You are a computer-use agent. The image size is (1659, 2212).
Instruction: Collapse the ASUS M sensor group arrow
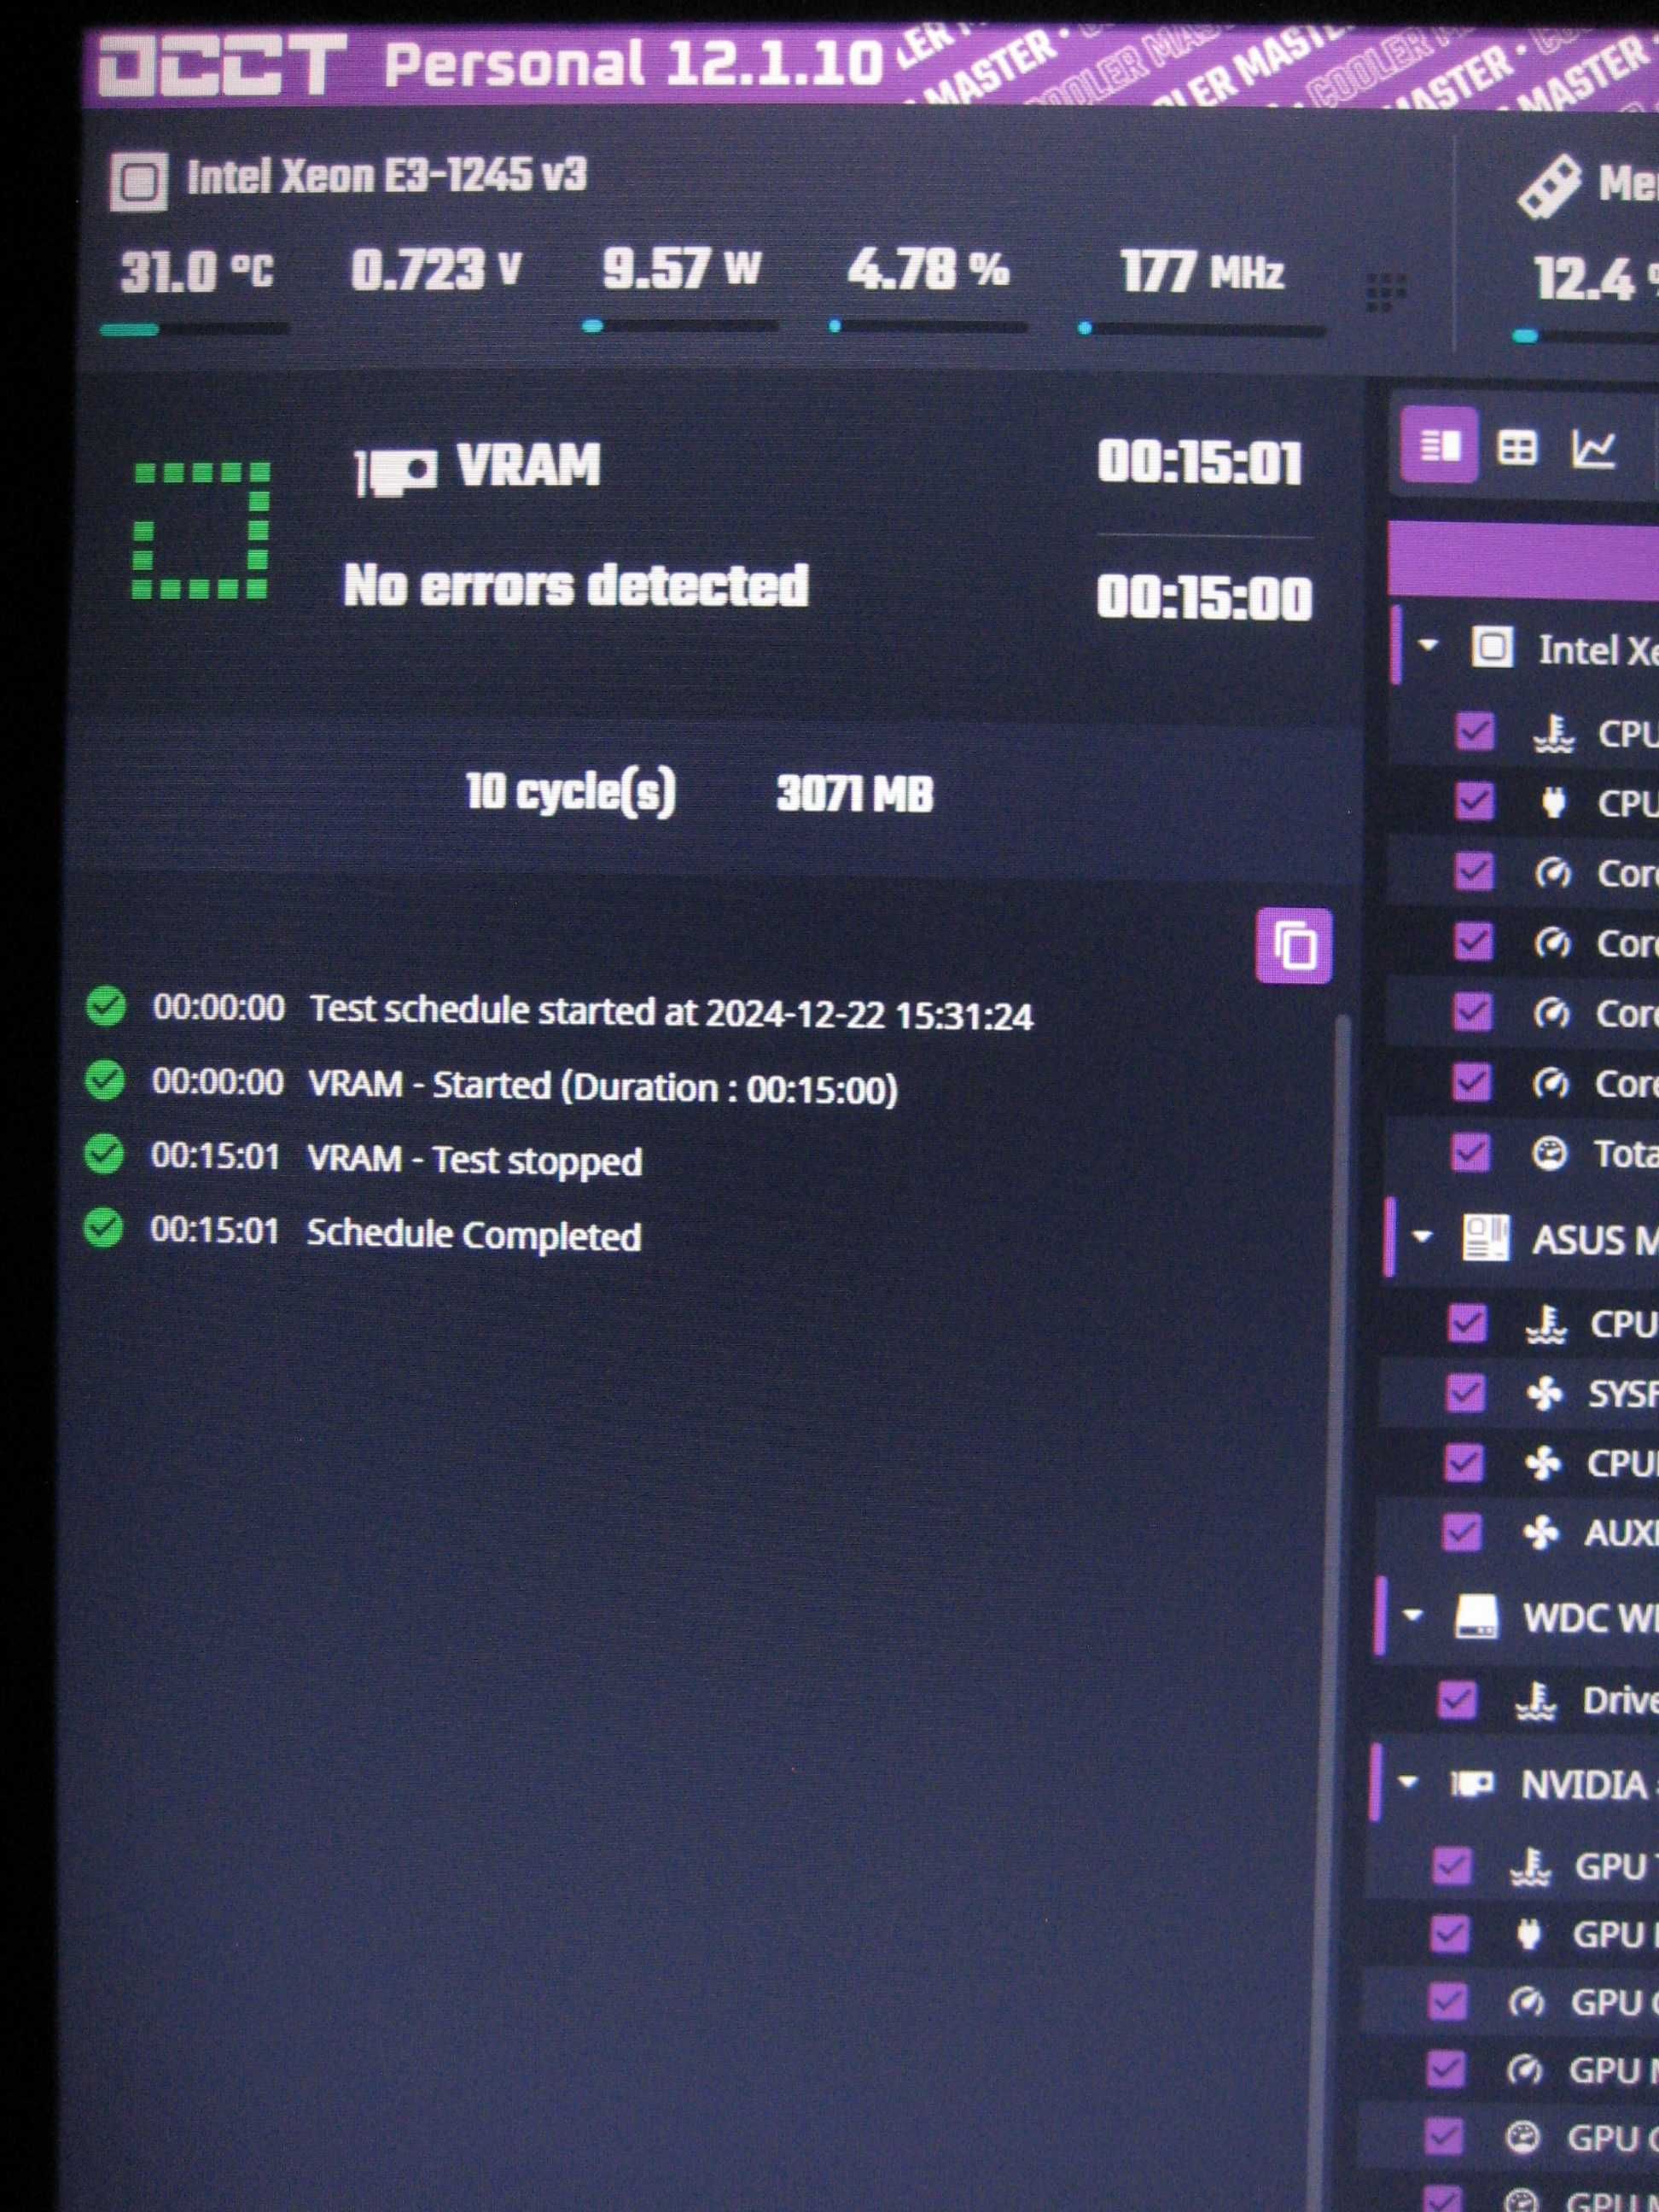[x=1421, y=1237]
